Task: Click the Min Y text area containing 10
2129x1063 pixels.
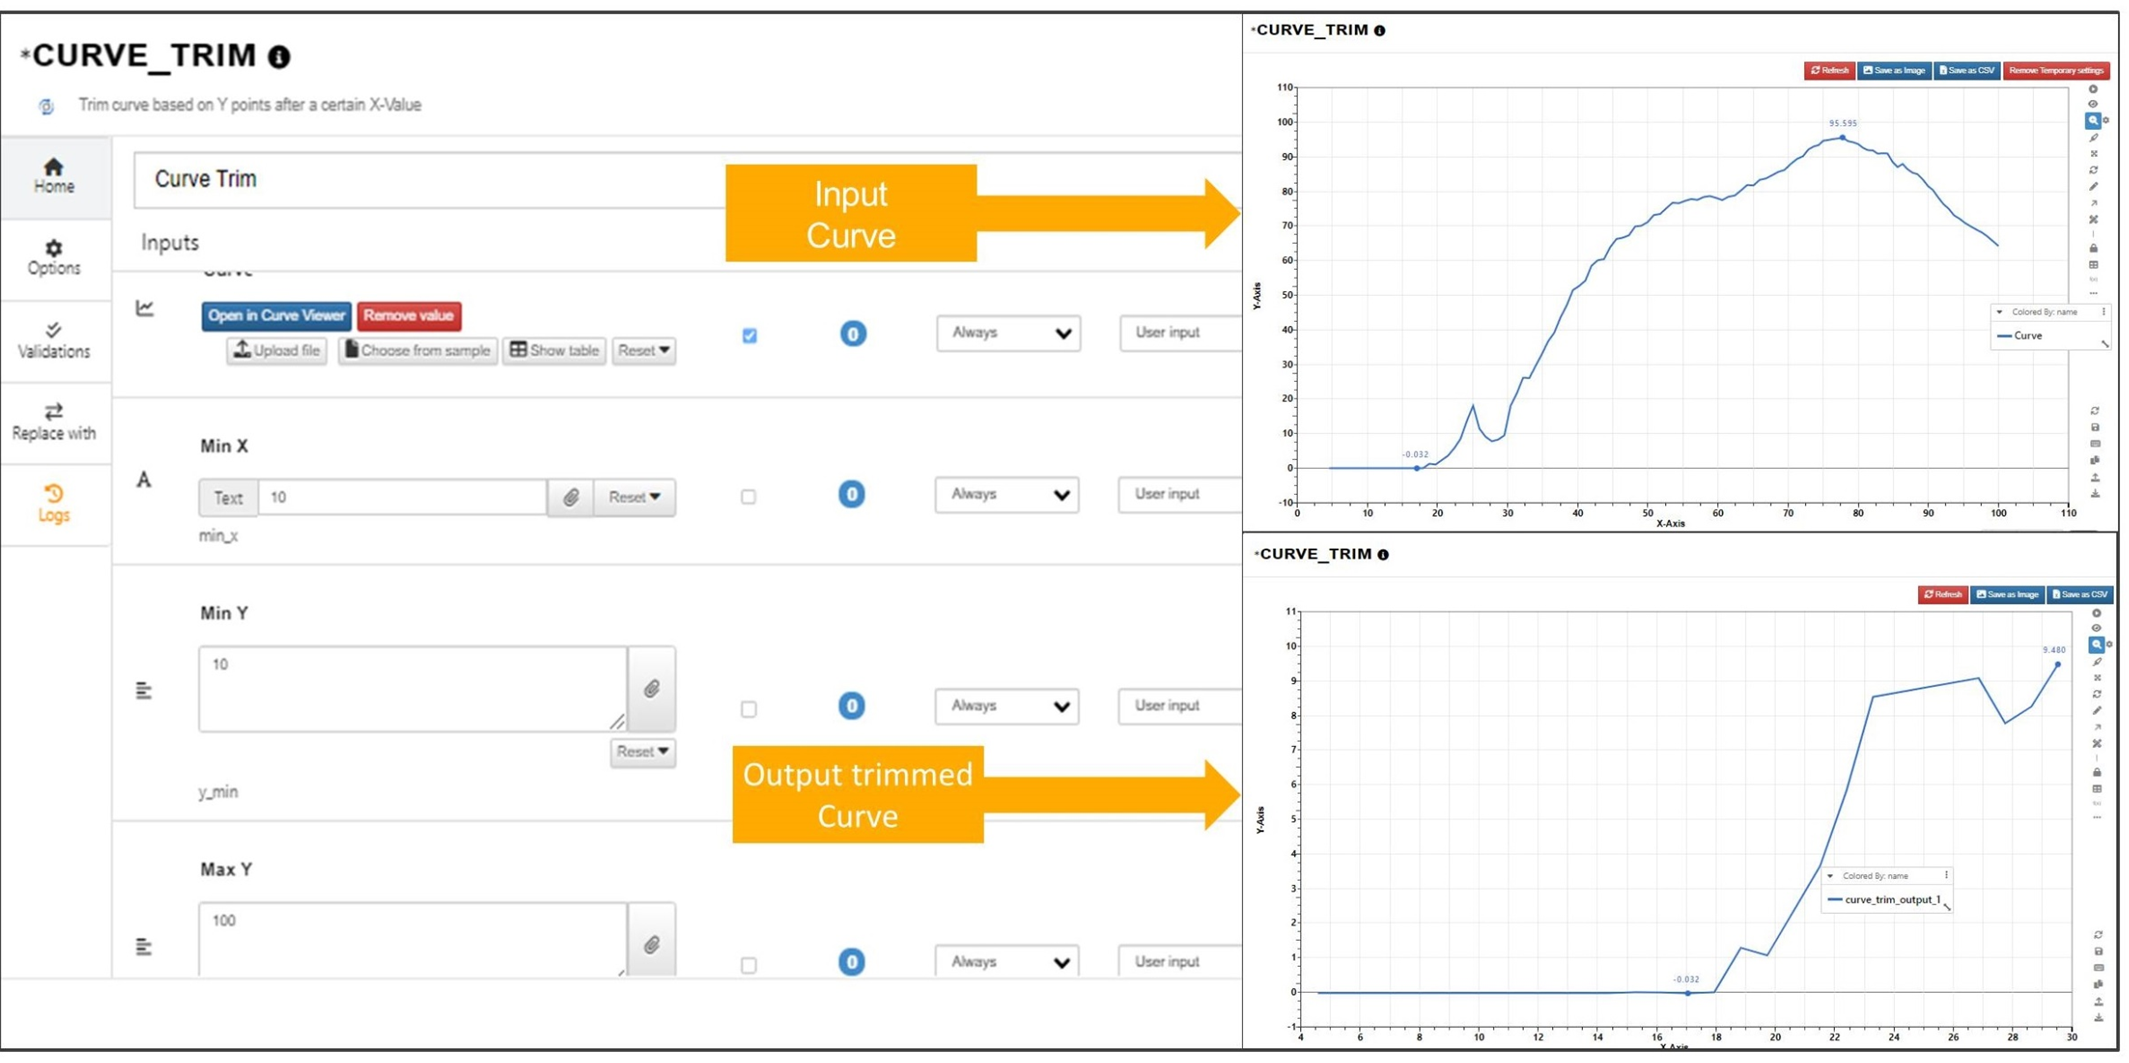Action: click(413, 689)
